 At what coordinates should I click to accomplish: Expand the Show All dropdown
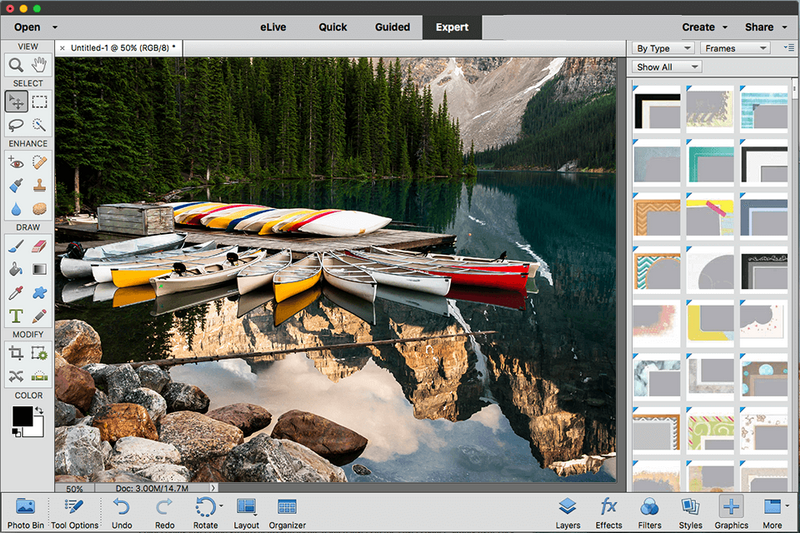(x=667, y=67)
